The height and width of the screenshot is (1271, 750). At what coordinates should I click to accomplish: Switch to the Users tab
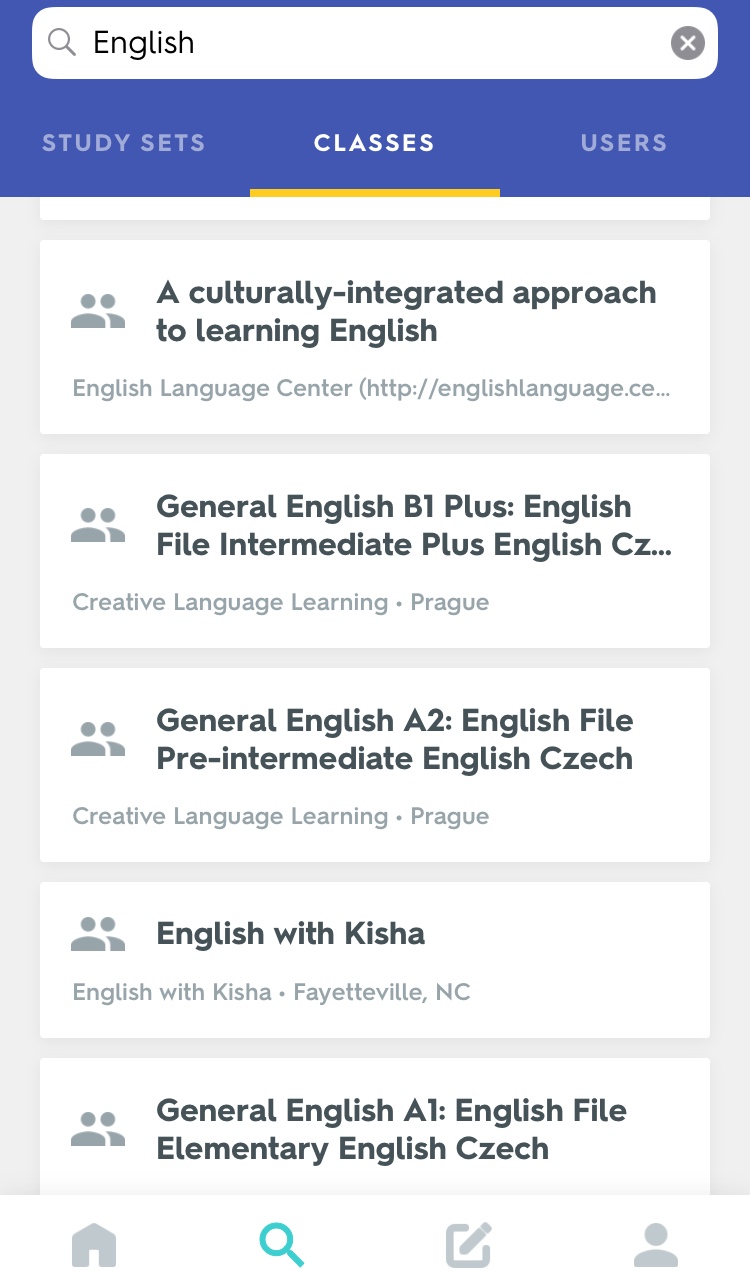pyautogui.click(x=624, y=143)
